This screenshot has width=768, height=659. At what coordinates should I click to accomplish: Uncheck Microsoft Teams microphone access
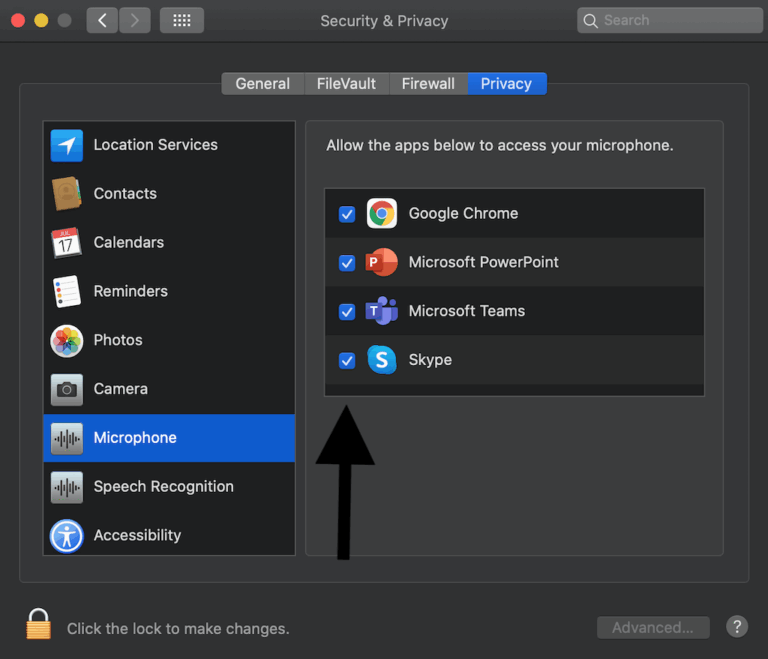(x=347, y=312)
